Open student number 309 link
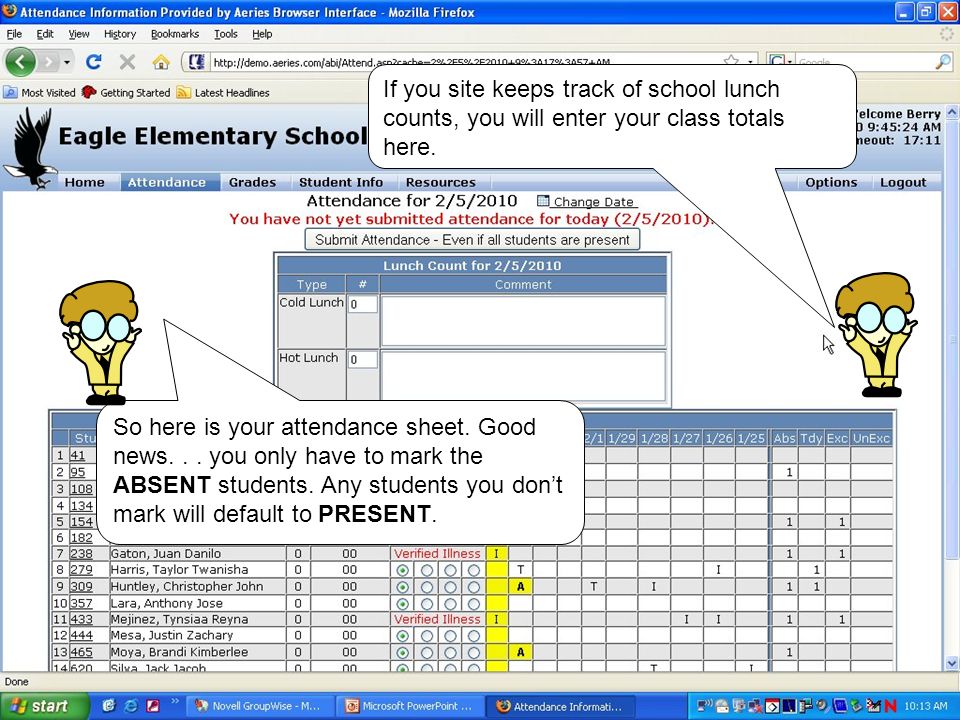This screenshot has width=960, height=720. coord(81,587)
